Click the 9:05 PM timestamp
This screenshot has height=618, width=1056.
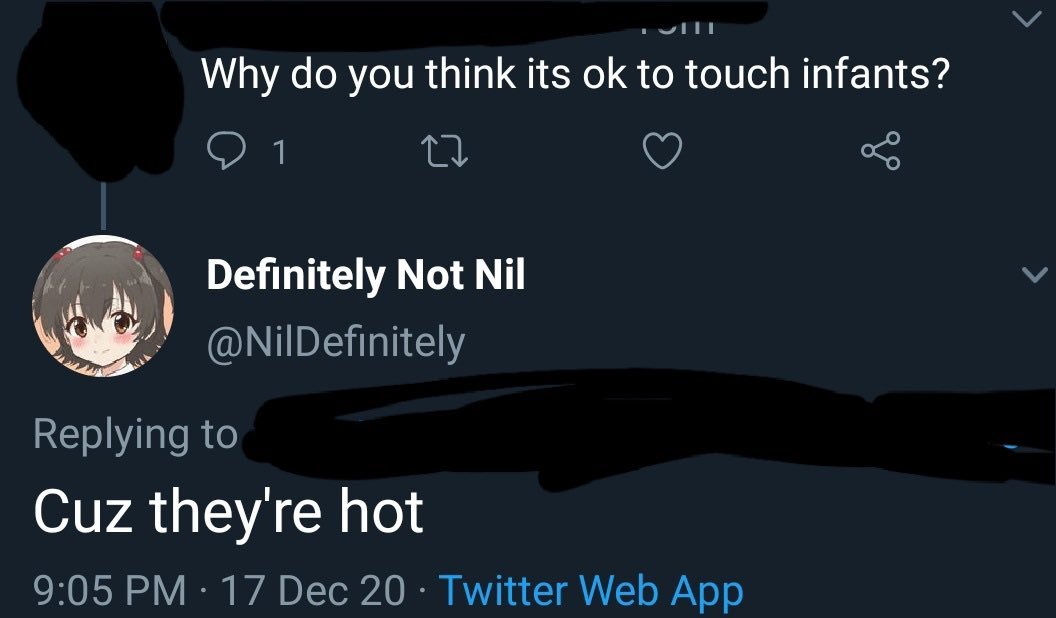tap(110, 589)
